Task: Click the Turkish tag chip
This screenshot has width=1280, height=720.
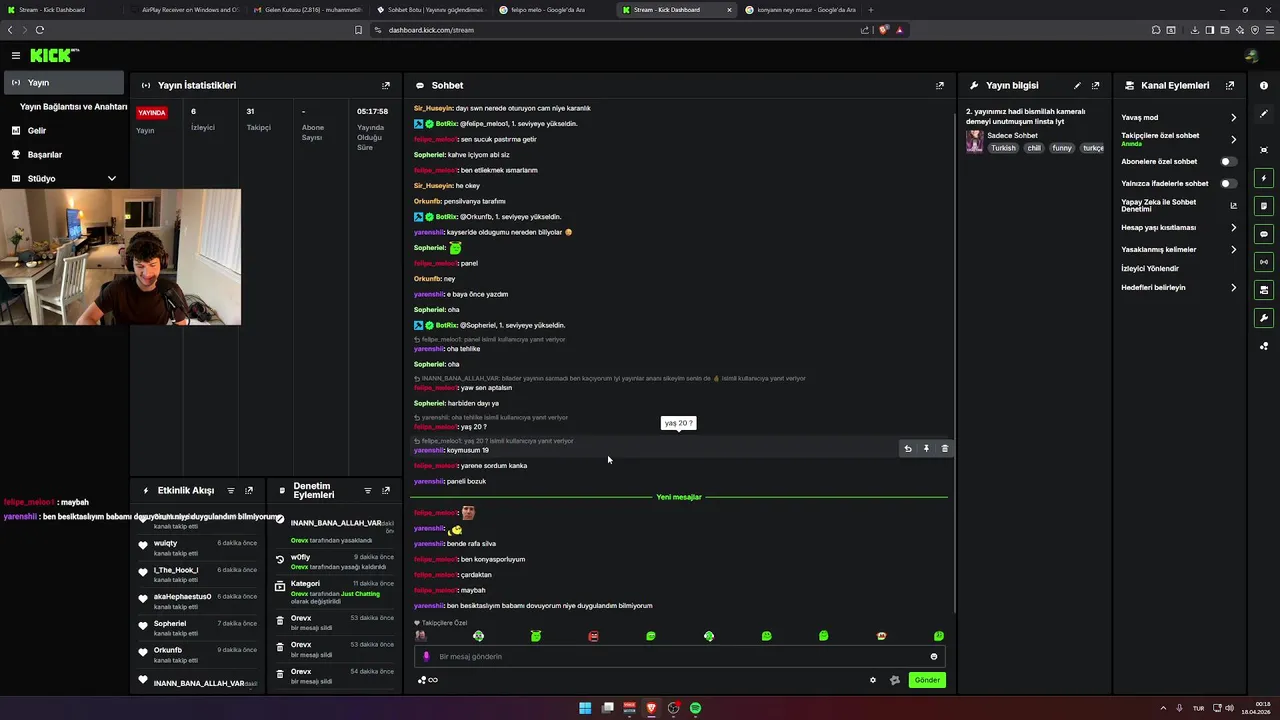Action: coord(1003,148)
